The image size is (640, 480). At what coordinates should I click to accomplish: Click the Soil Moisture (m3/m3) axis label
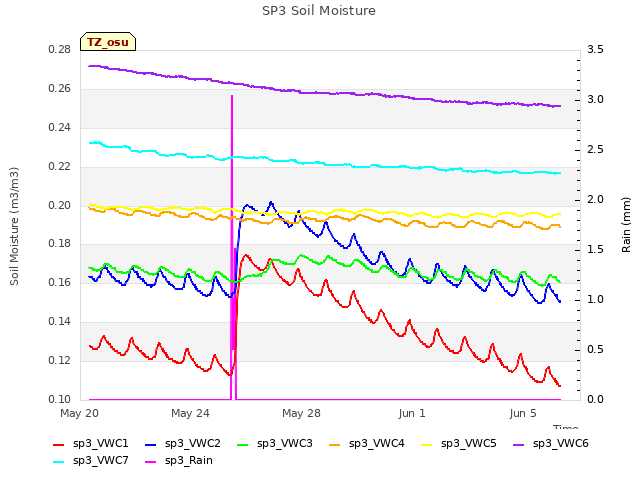click(14, 226)
